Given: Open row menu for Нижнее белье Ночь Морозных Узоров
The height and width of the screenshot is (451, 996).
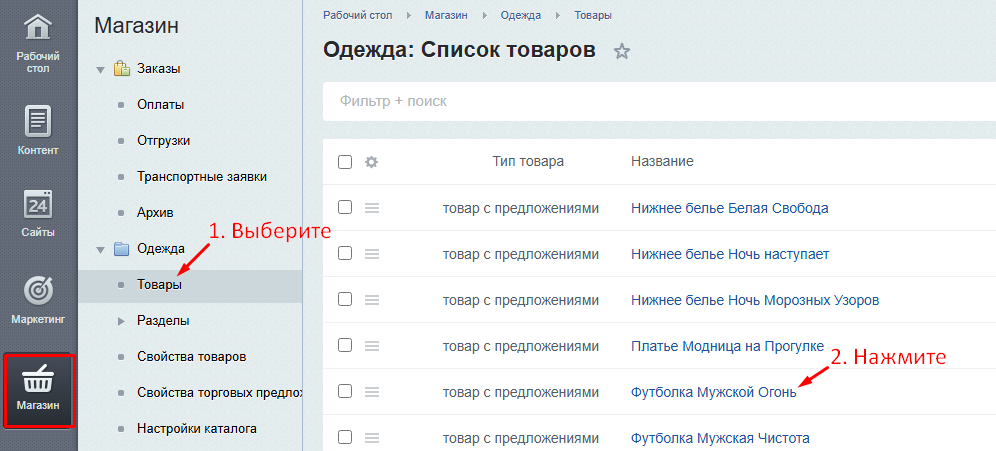Looking at the screenshot, I should tap(372, 300).
